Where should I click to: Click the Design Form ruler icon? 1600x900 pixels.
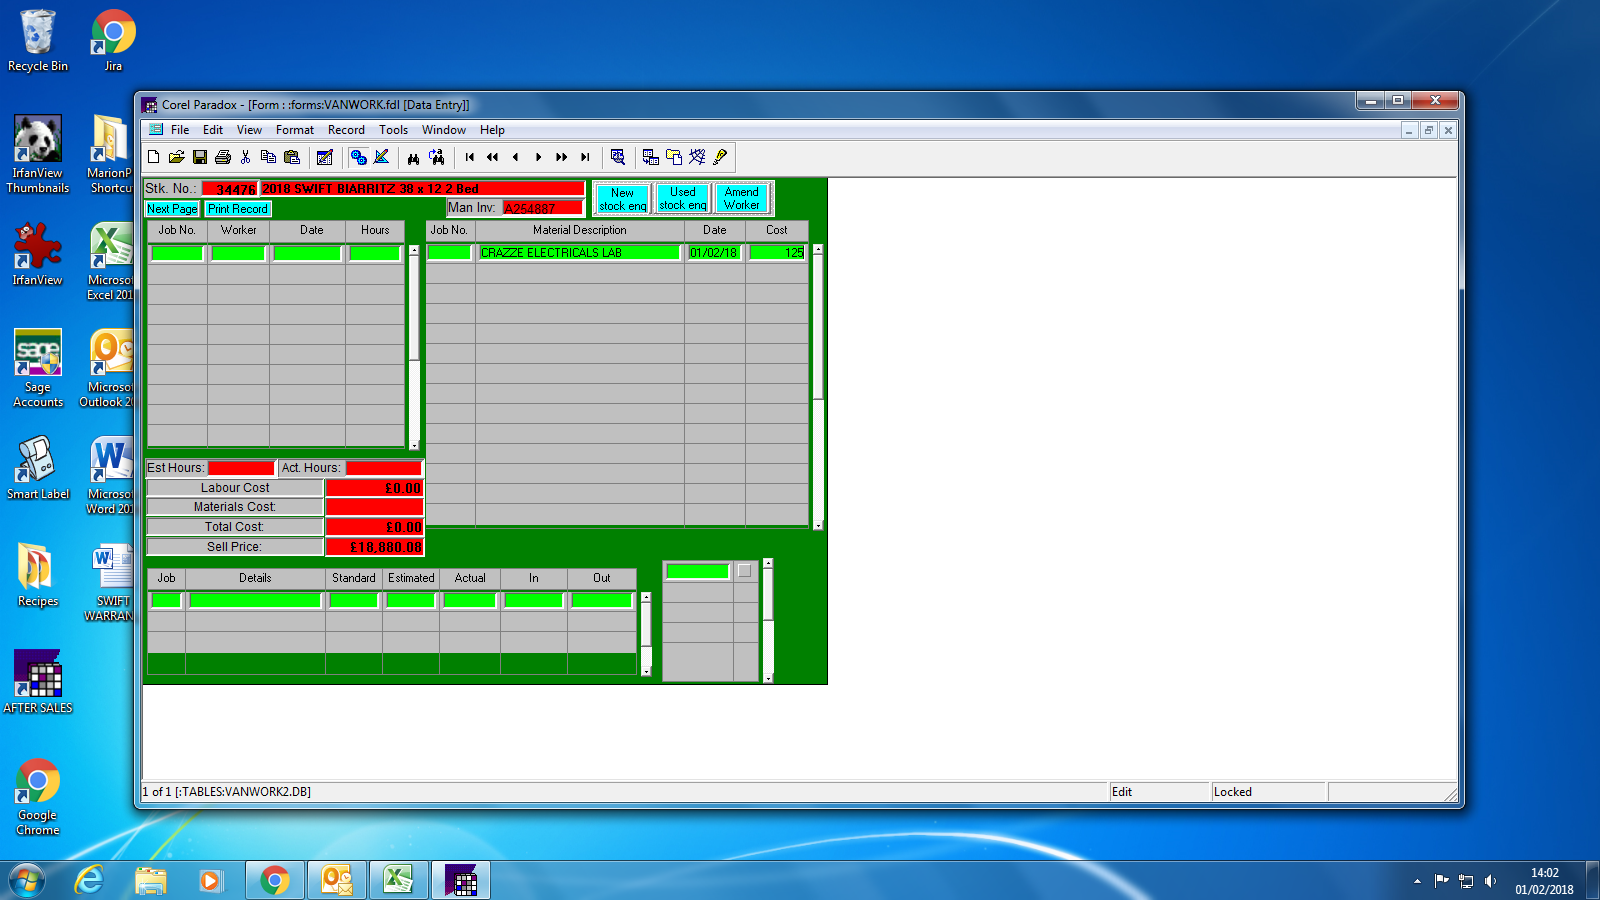coord(381,157)
